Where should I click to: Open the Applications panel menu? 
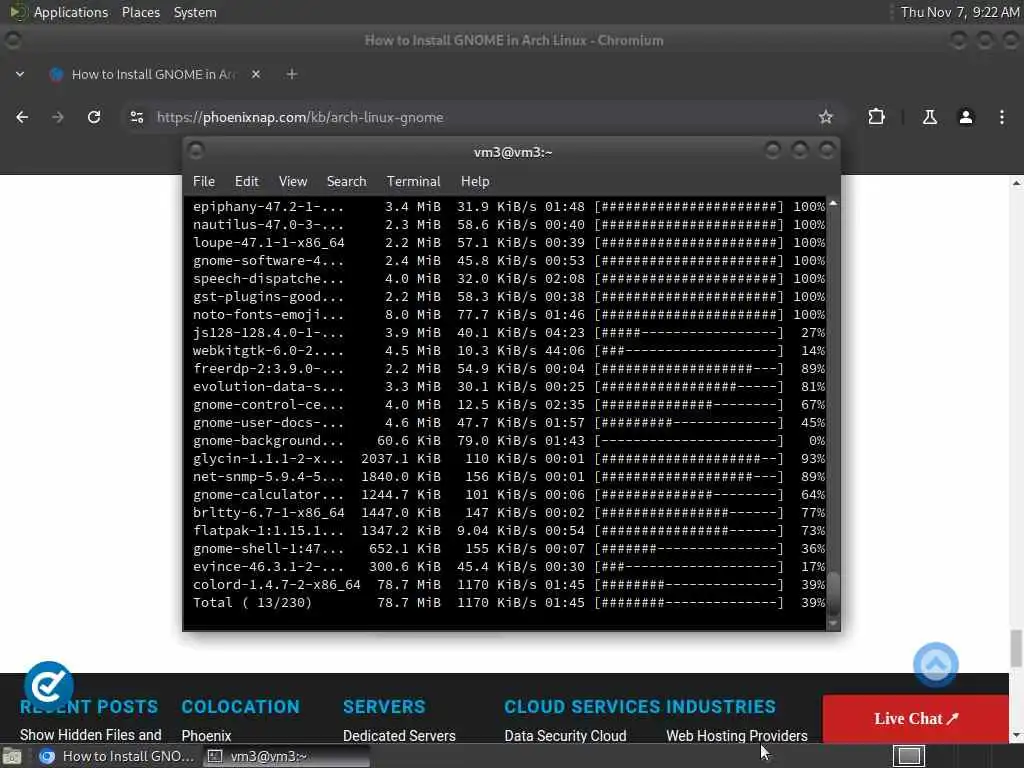[x=71, y=12]
